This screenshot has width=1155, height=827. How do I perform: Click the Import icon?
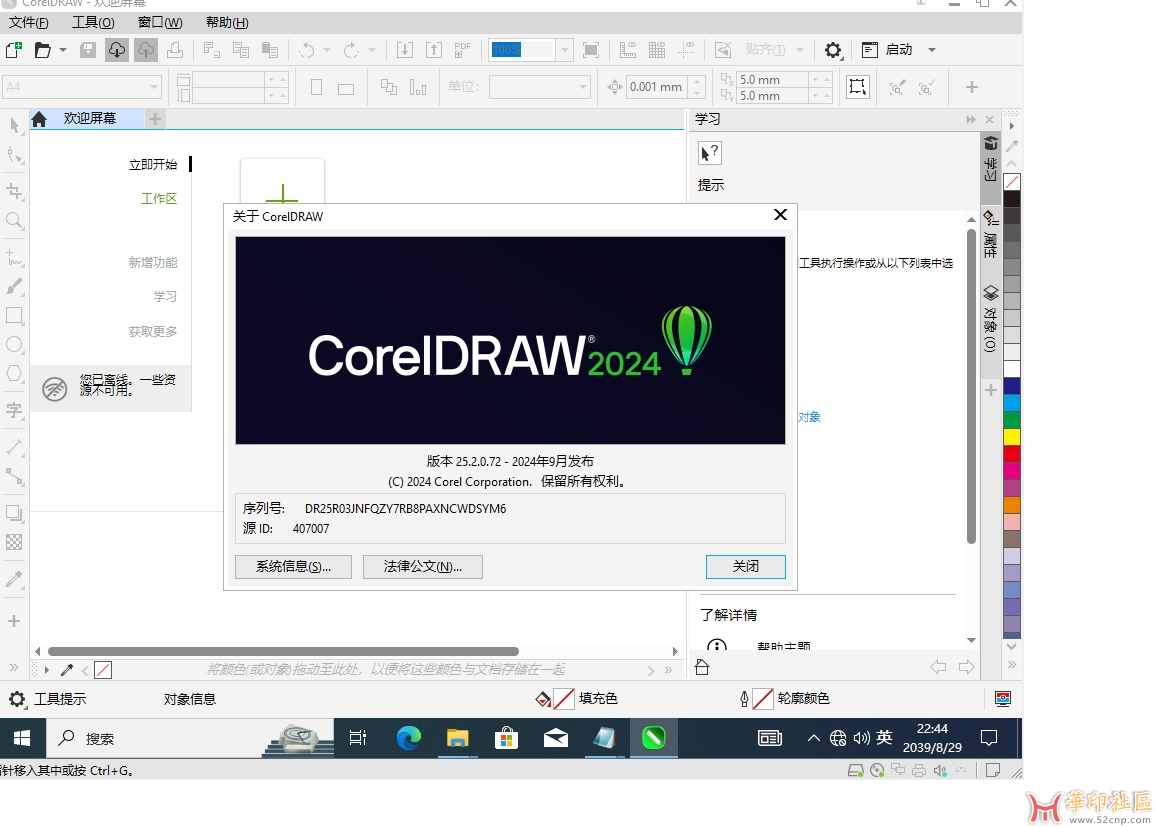404,49
